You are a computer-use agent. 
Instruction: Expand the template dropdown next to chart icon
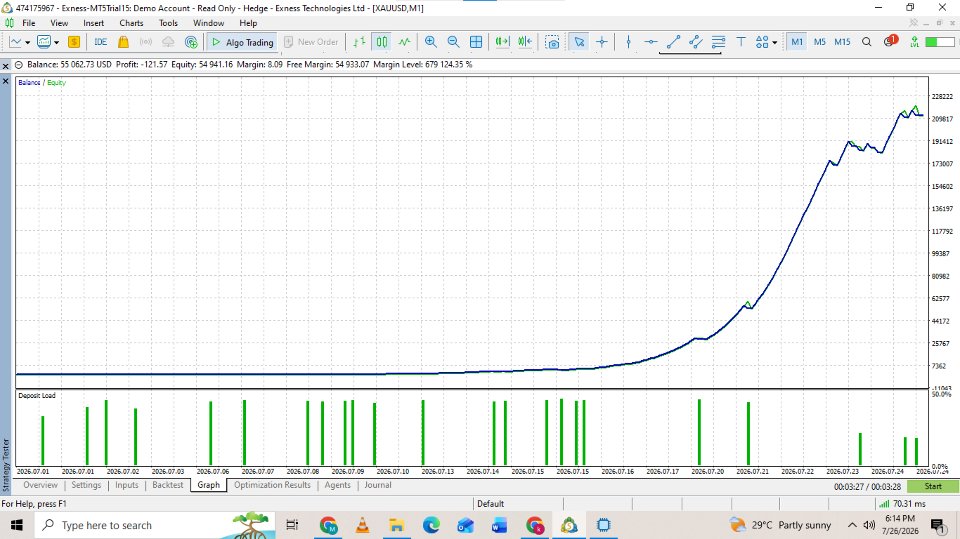tap(56, 42)
